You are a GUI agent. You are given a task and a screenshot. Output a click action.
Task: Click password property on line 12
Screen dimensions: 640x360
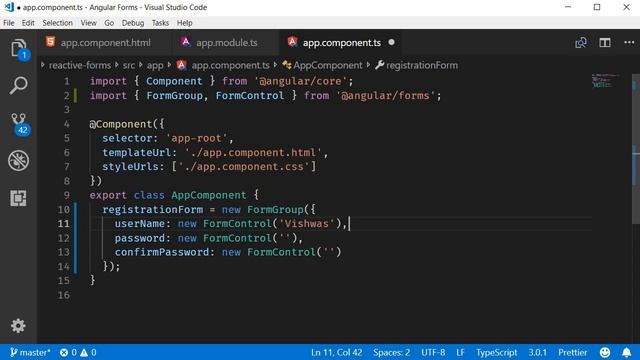coord(140,238)
